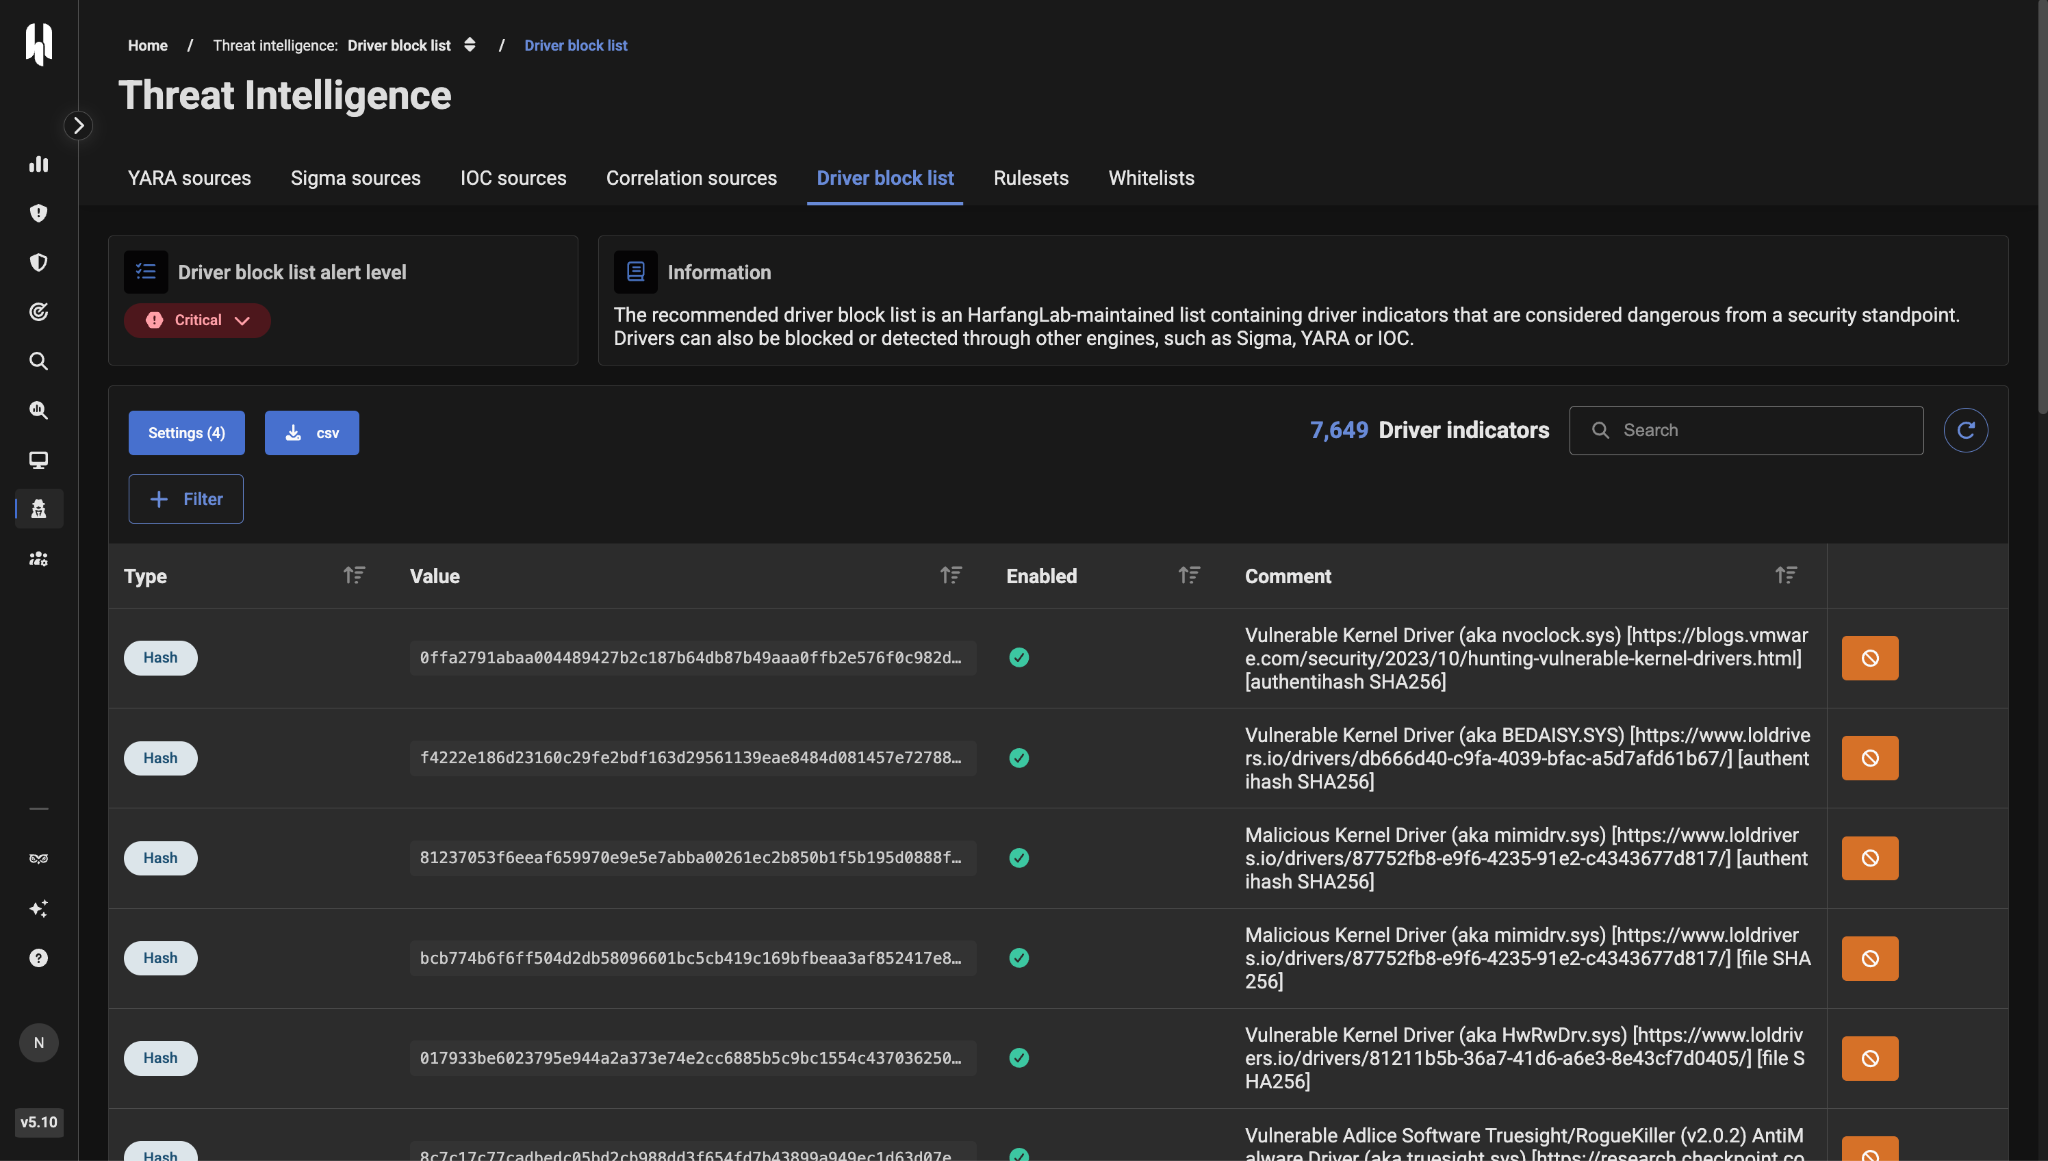This screenshot has height=1161, width=2048.
Task: Click hash value starting 017933be6023
Action: 692,1058
